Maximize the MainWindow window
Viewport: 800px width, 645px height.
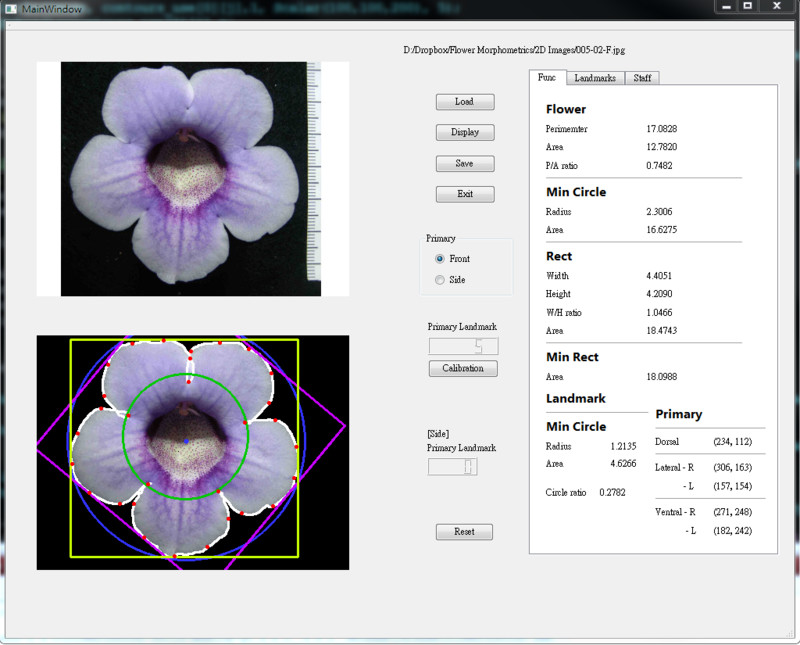pyautogui.click(x=747, y=6)
